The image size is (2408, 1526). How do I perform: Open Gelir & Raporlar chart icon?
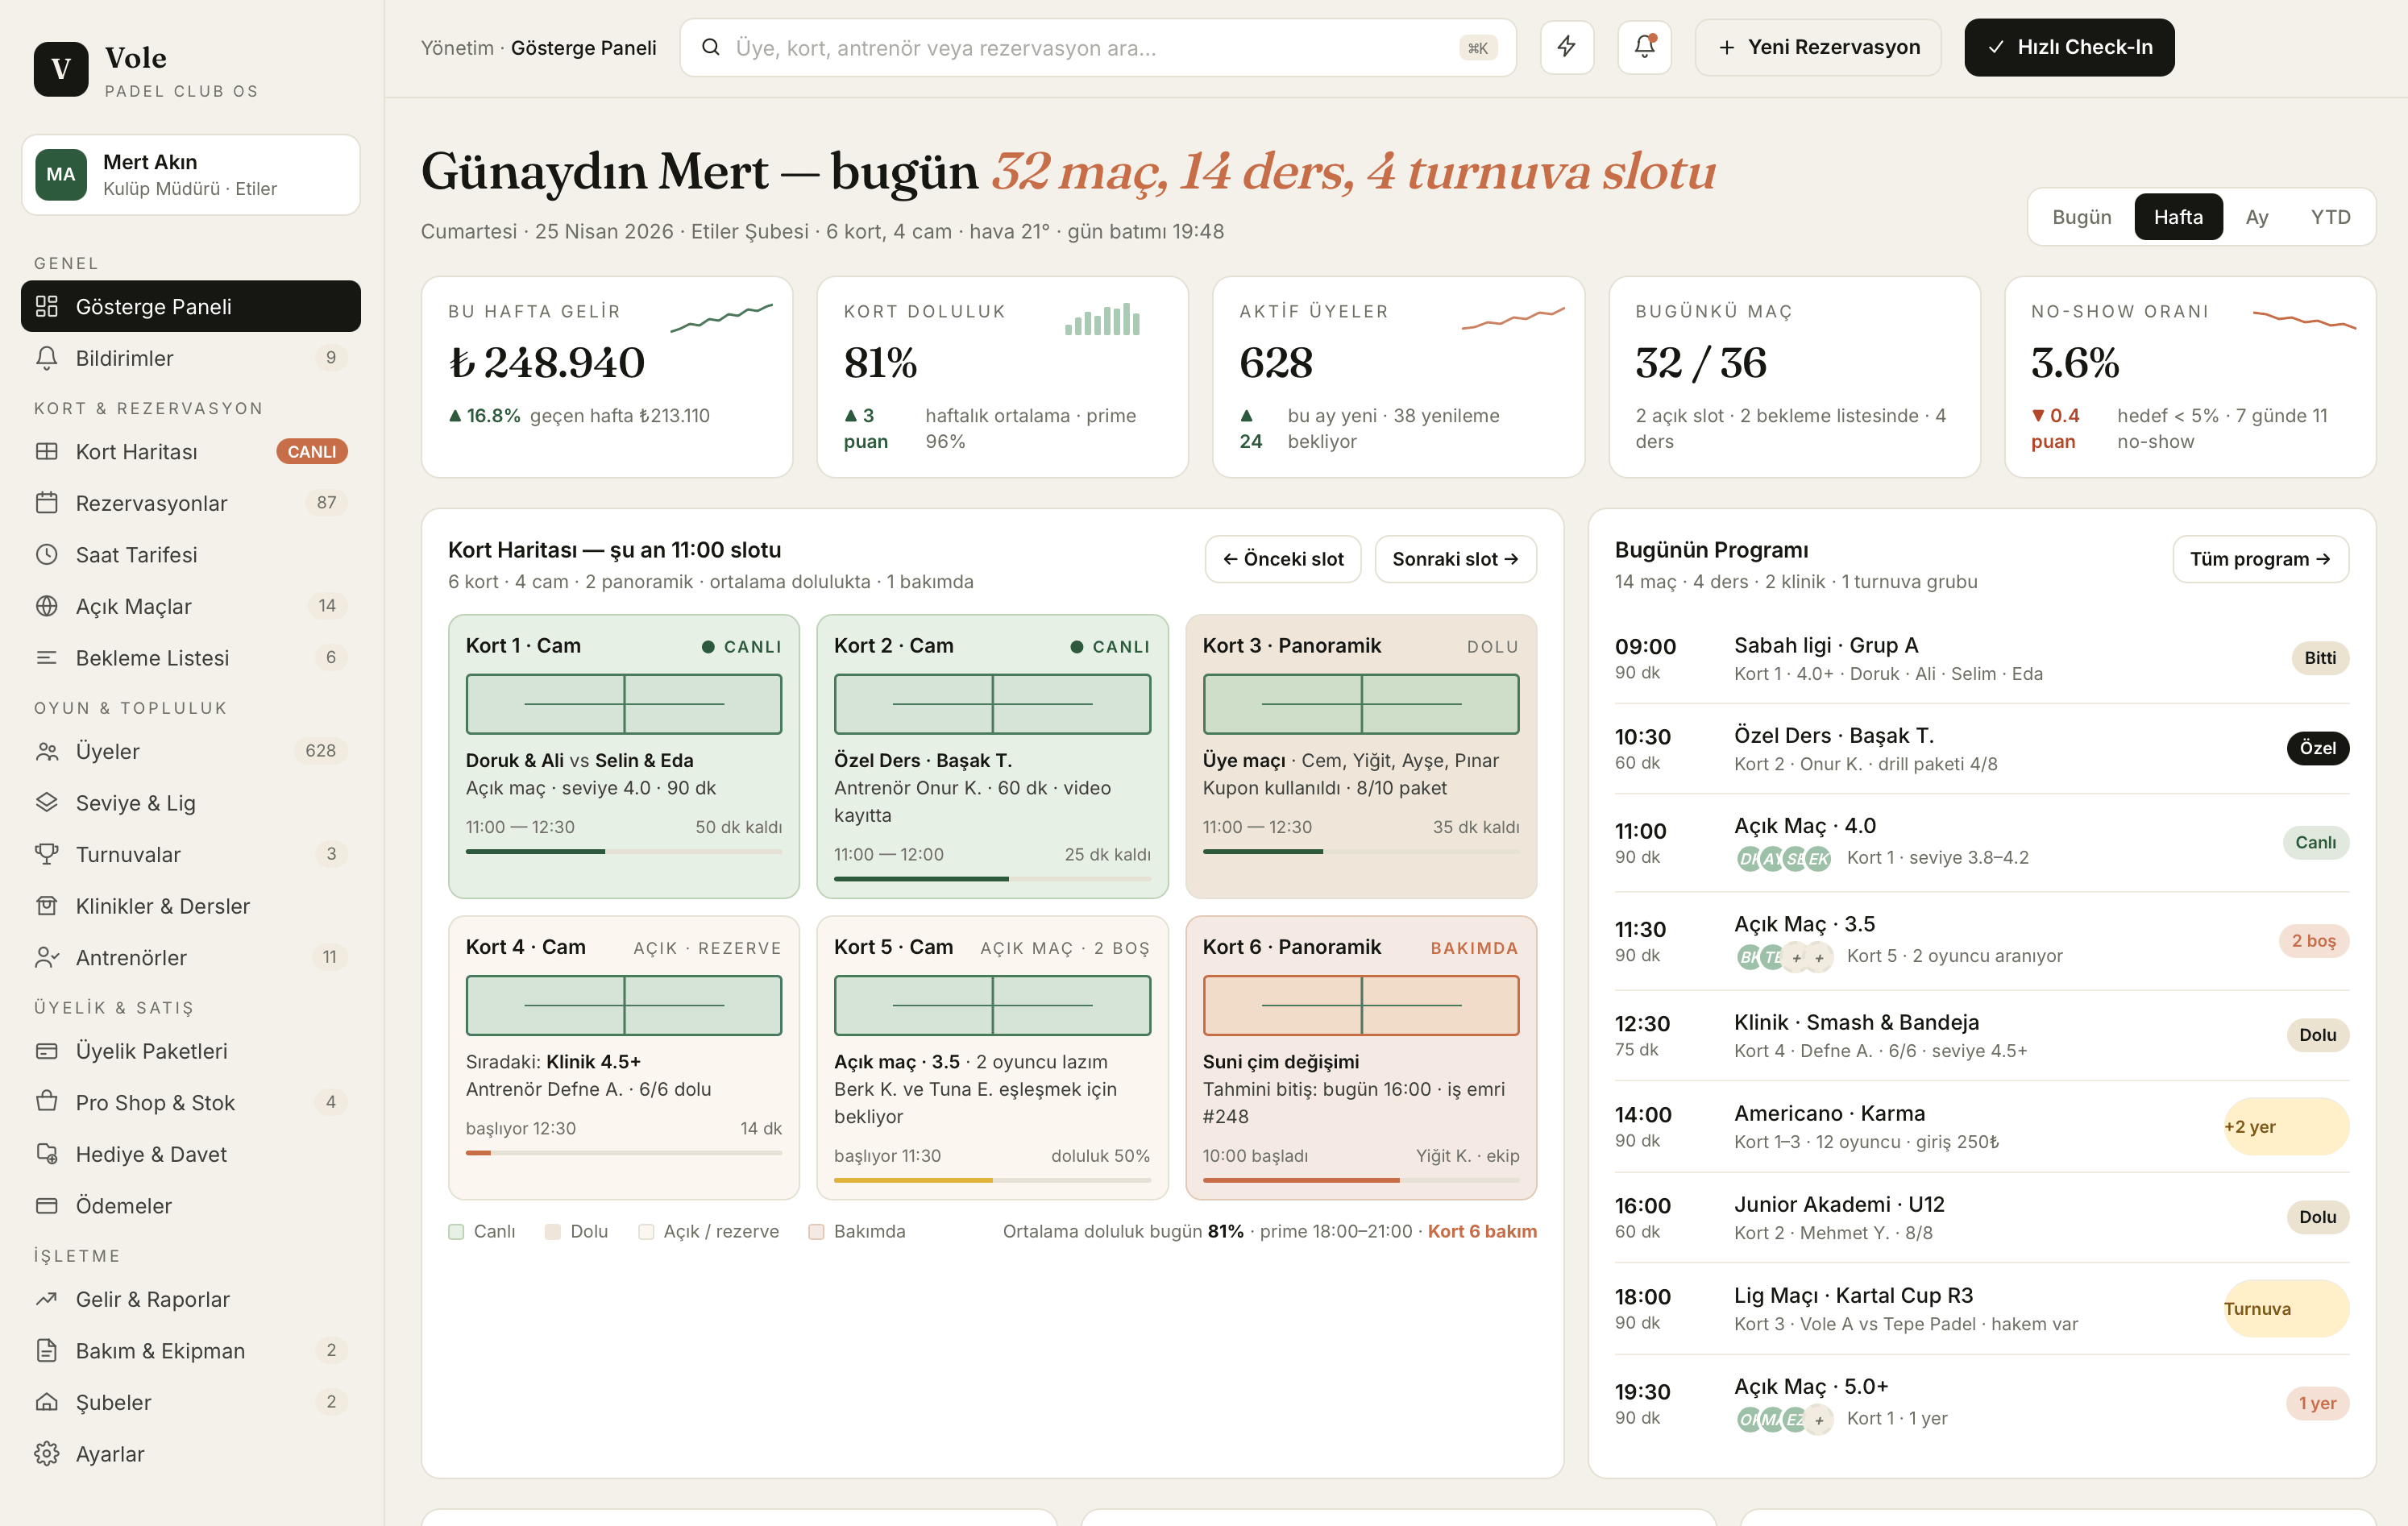coord(47,1298)
